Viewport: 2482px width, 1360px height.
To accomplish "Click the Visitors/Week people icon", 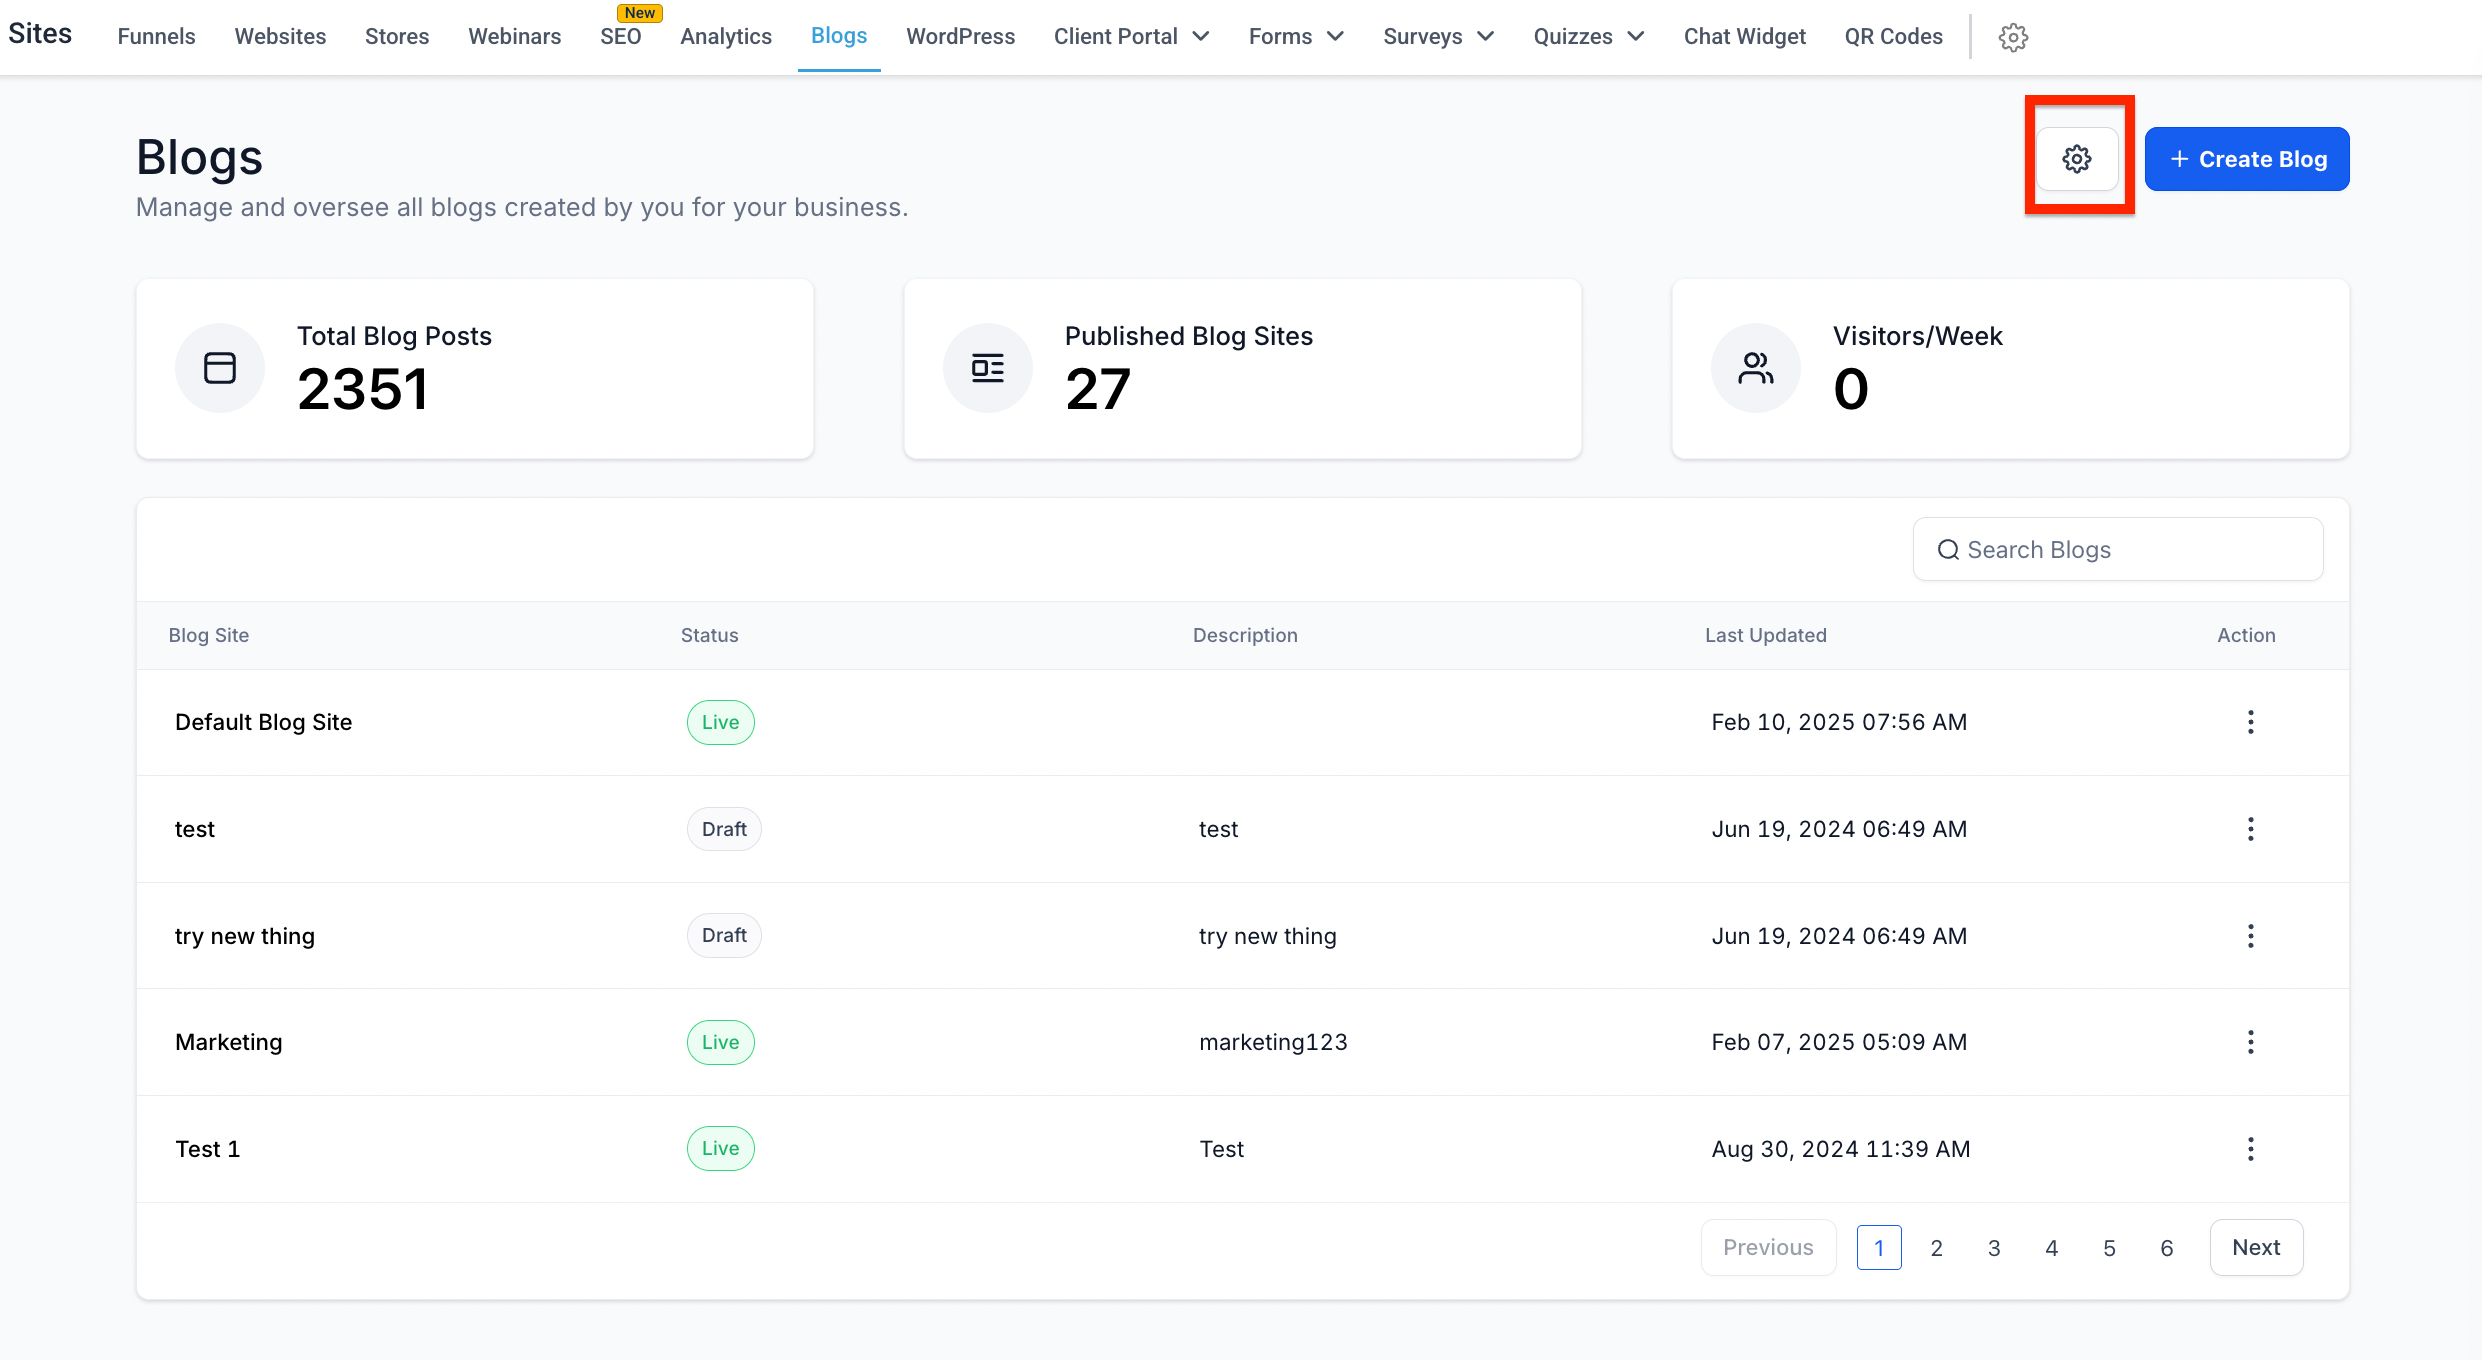I will pyautogui.click(x=1755, y=368).
